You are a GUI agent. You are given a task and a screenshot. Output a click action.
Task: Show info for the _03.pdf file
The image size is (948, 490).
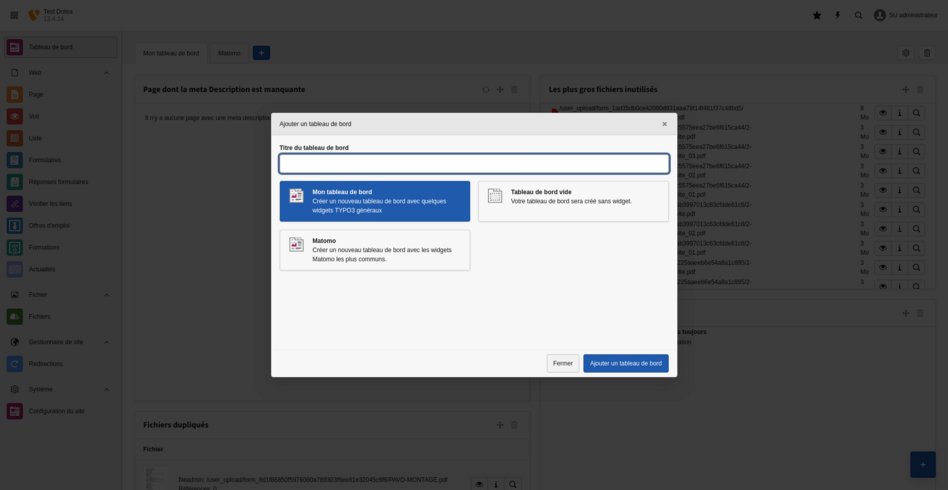[900, 152]
